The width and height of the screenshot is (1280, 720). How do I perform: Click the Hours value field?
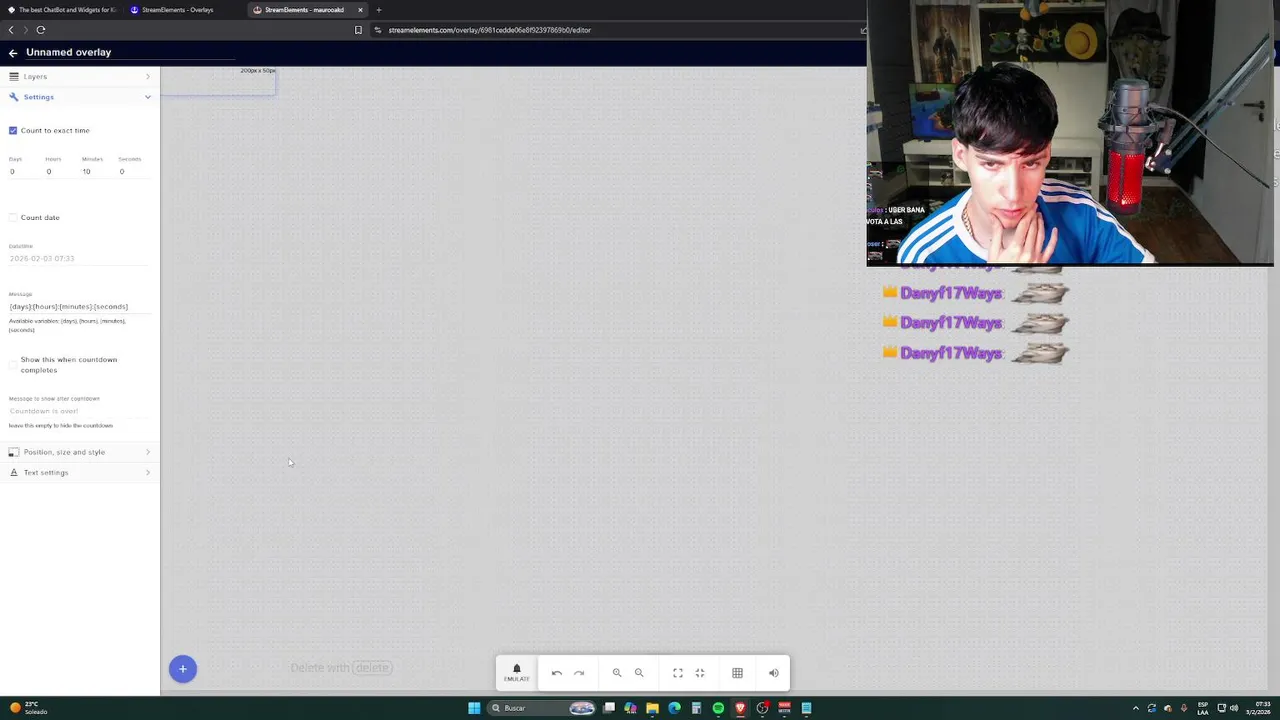(x=60, y=172)
